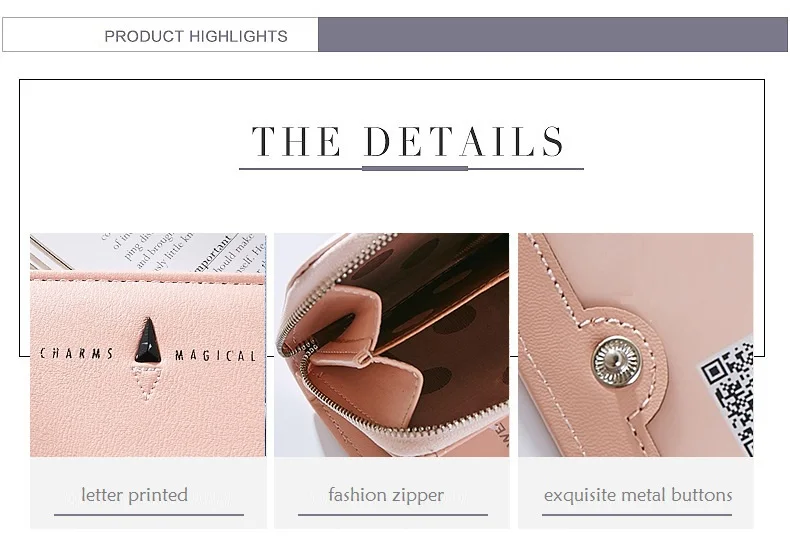Click the black triangle stud ornament

click(148, 340)
